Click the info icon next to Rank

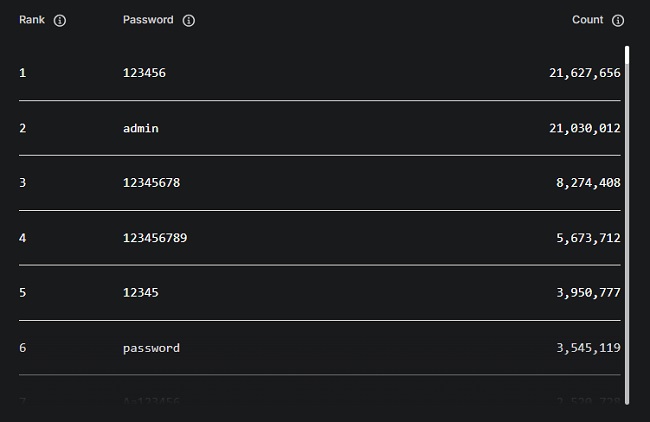pos(60,20)
